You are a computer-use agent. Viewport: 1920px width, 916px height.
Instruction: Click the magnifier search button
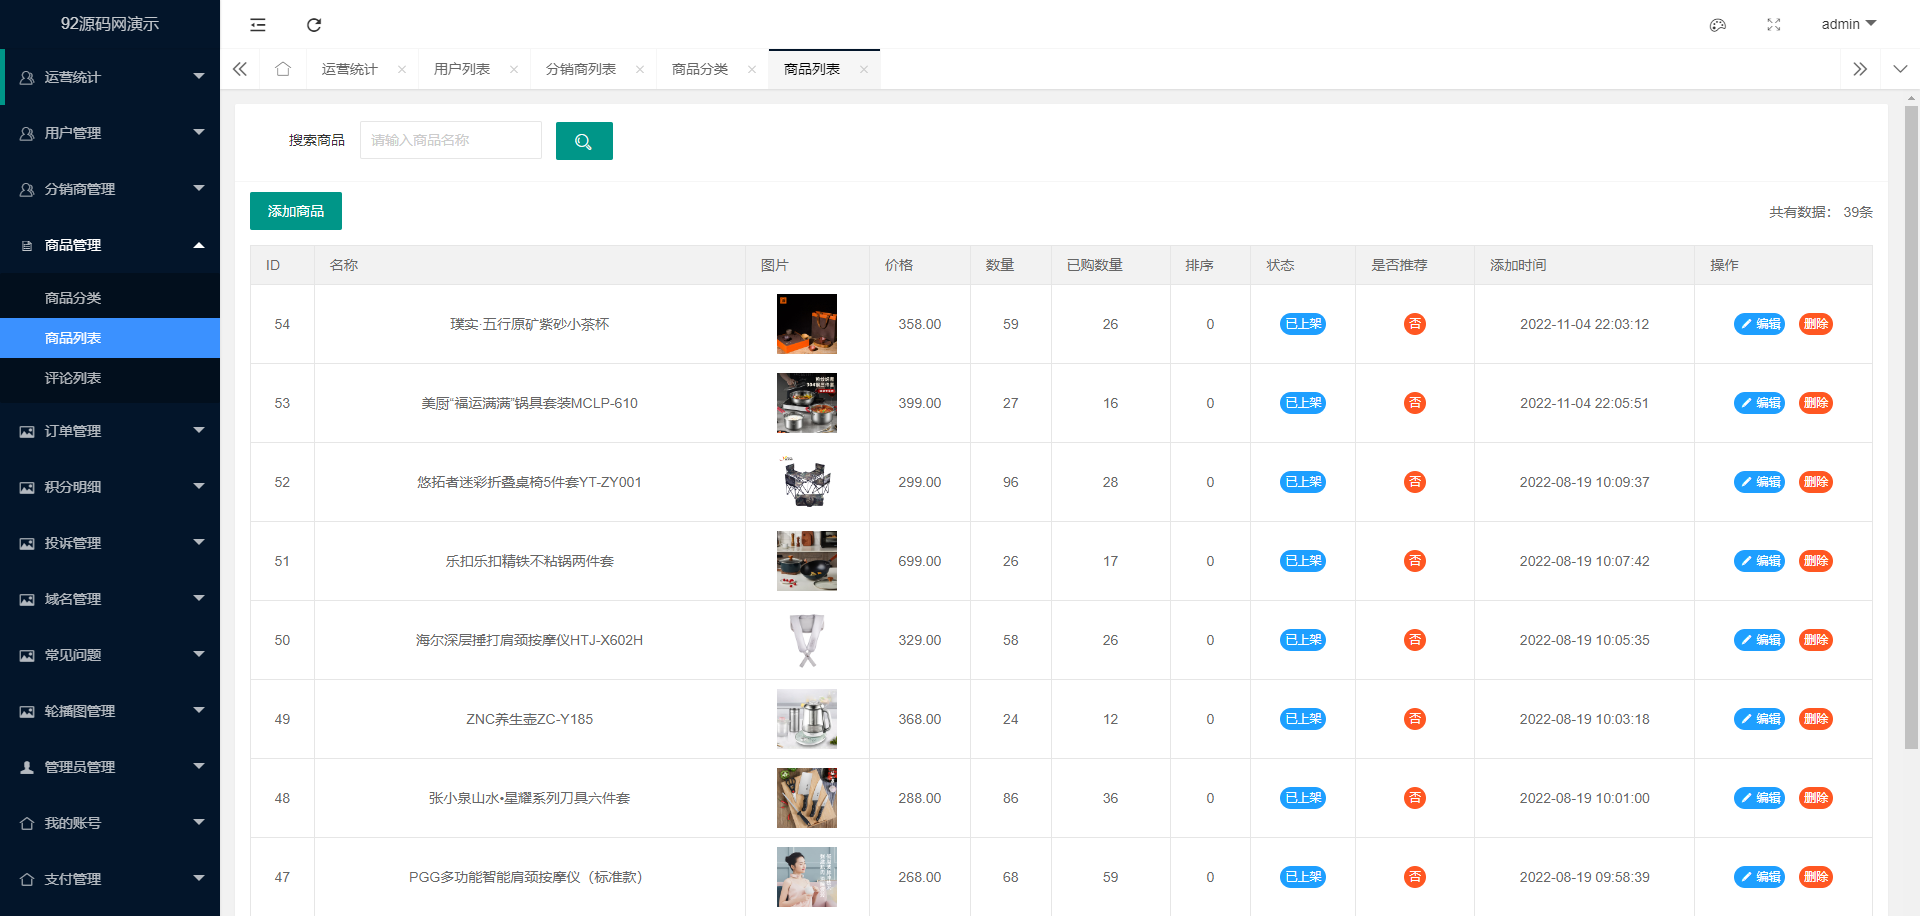tap(584, 141)
